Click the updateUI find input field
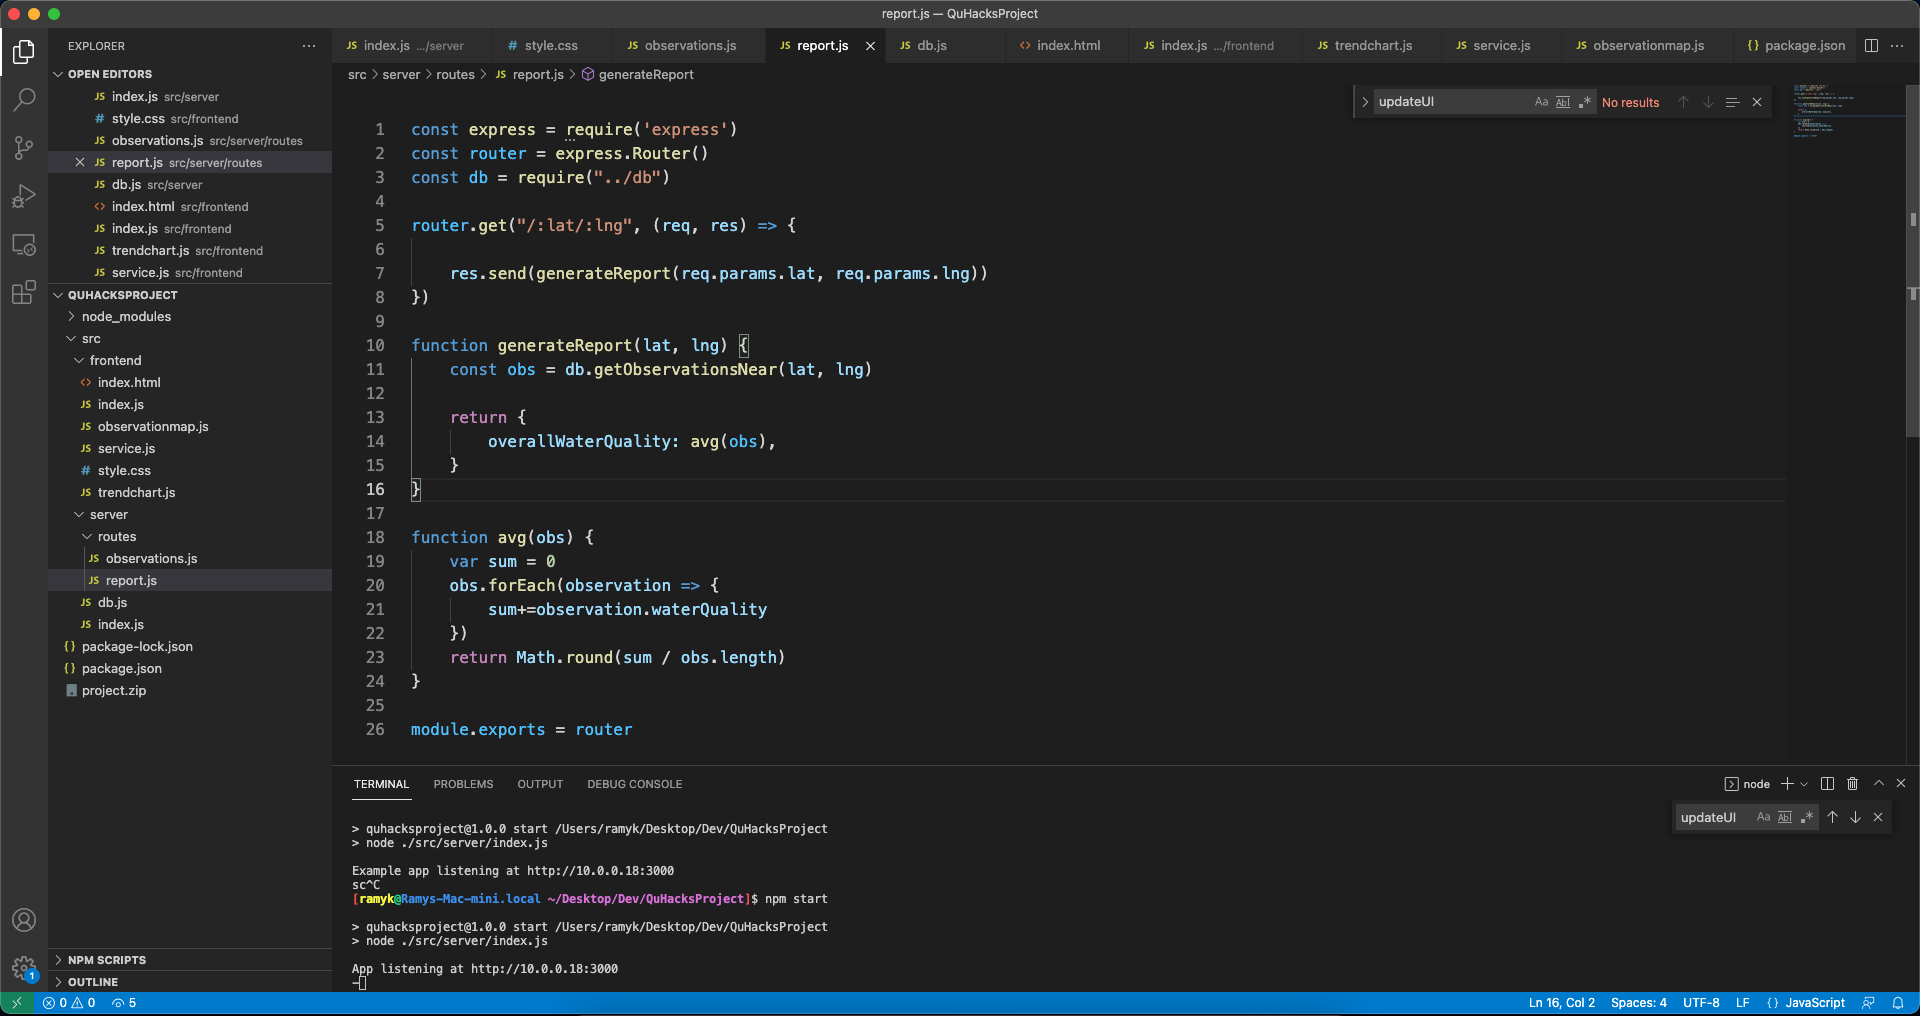The width and height of the screenshot is (1920, 1016). 1450,102
